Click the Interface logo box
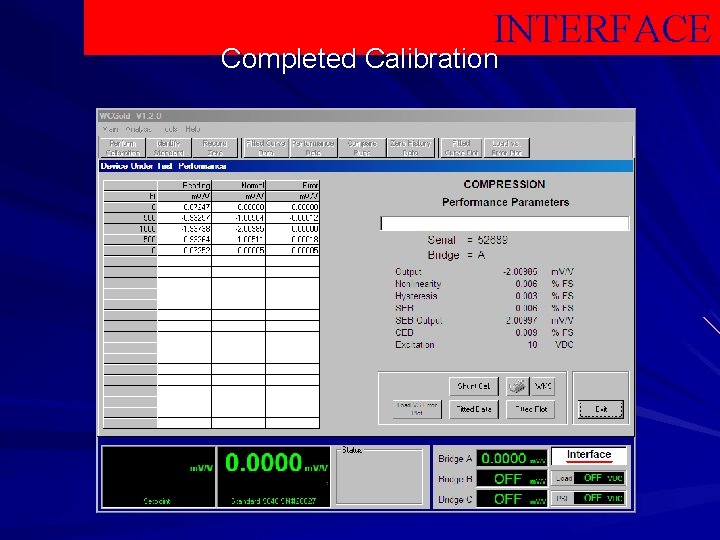Screen dimensions: 720x540 pyautogui.click(x=589, y=456)
